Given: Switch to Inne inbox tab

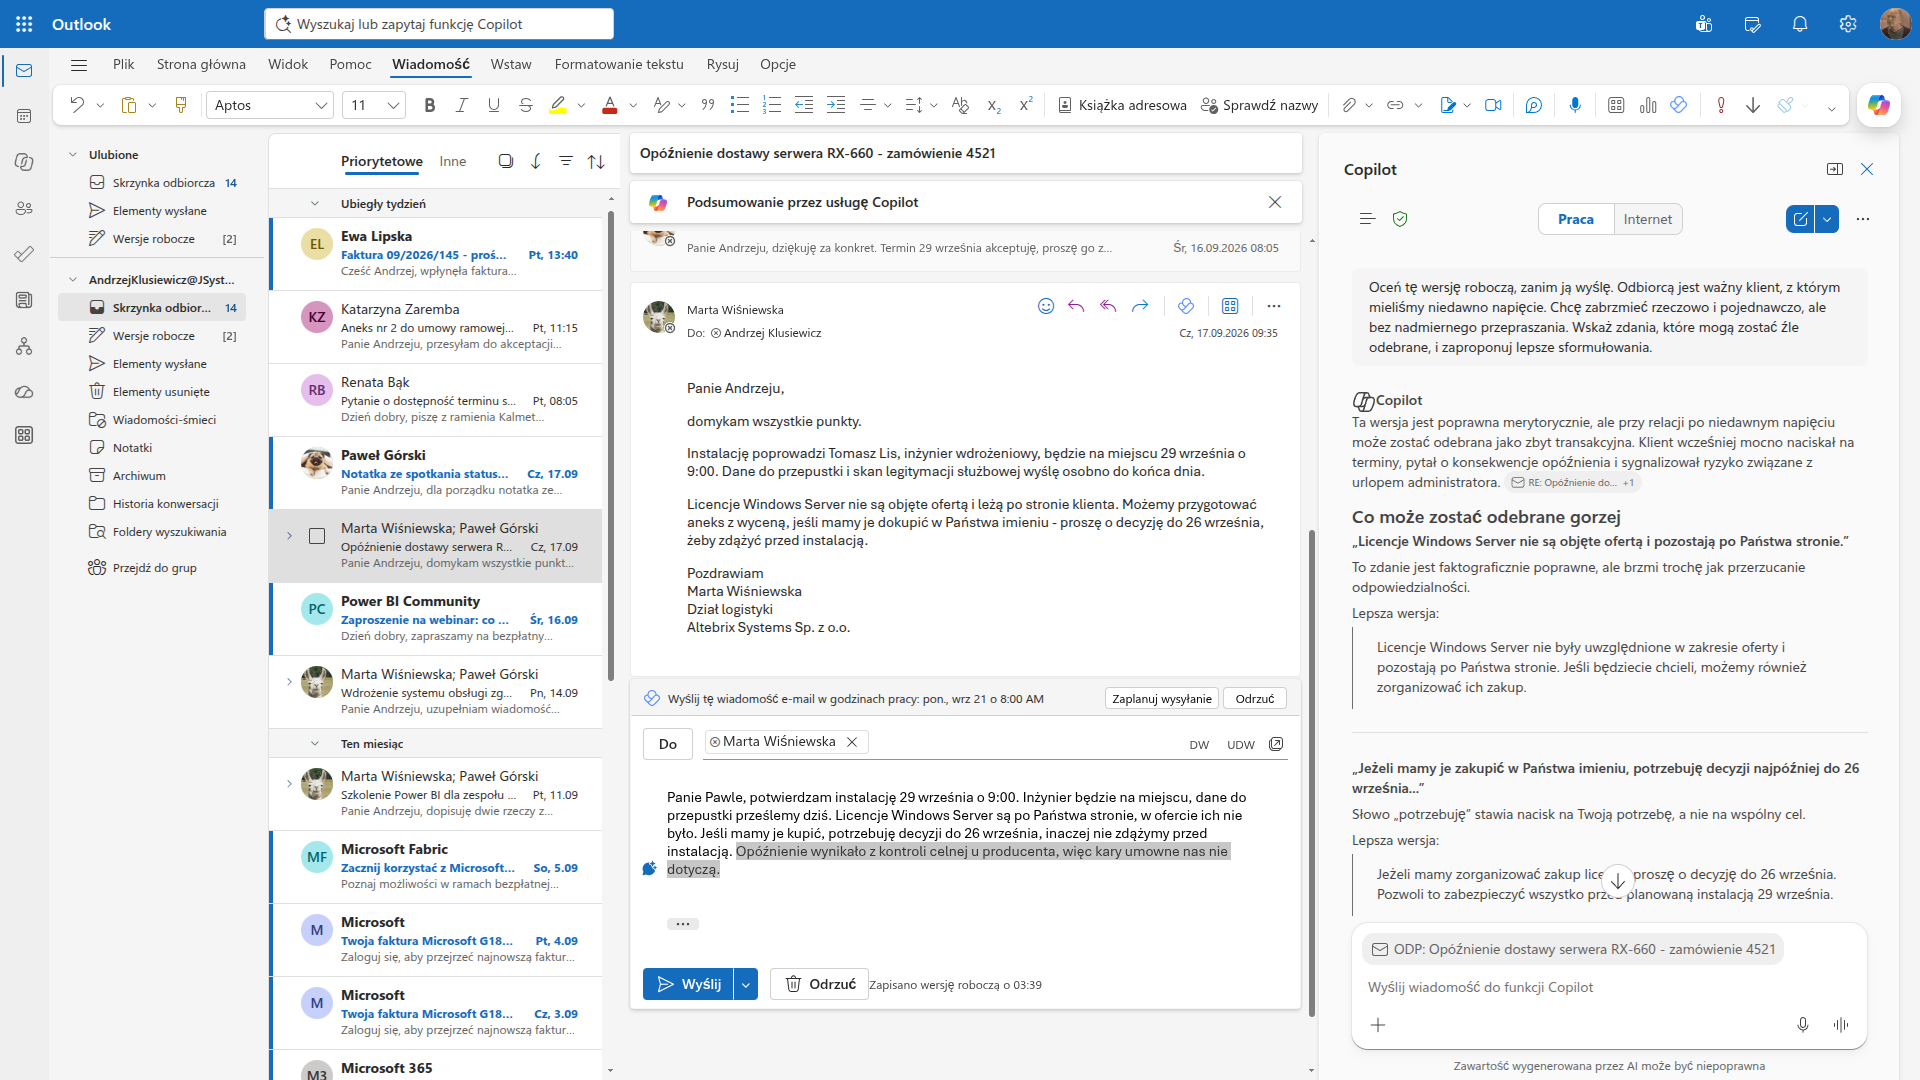Looking at the screenshot, I should [x=453, y=161].
